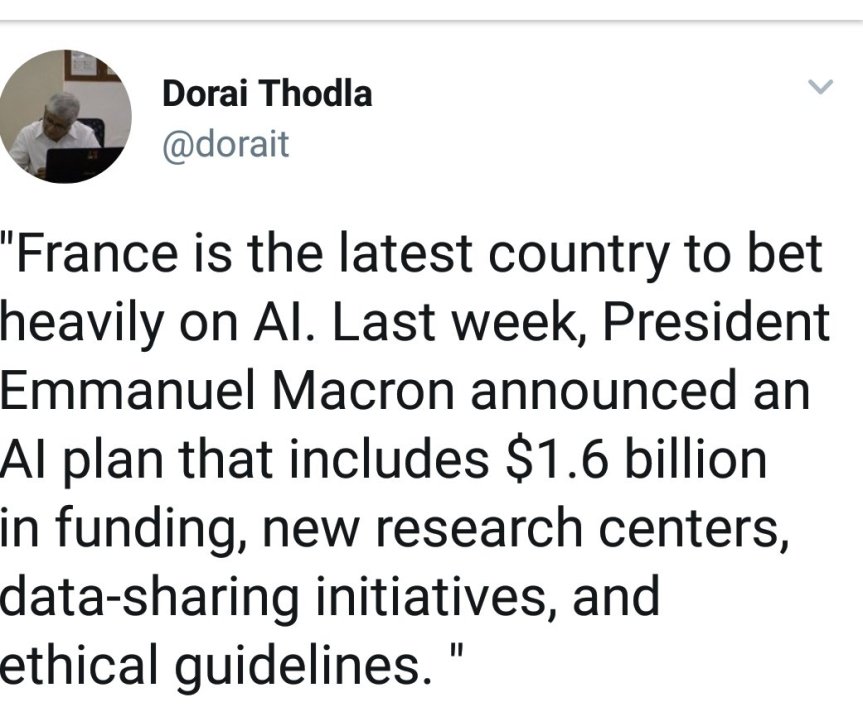This screenshot has width=863, height=707.
Task: Click Dorai Thodla's profile picture
Action: 64,116
